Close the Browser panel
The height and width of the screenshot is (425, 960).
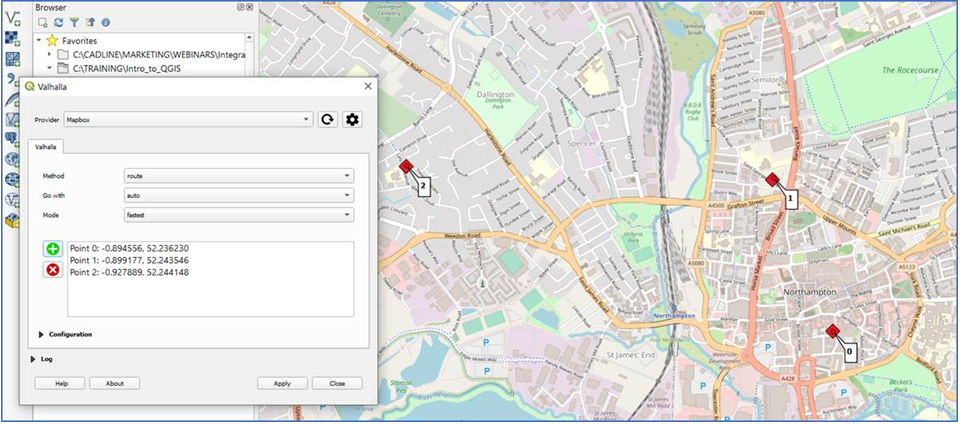click(x=250, y=7)
